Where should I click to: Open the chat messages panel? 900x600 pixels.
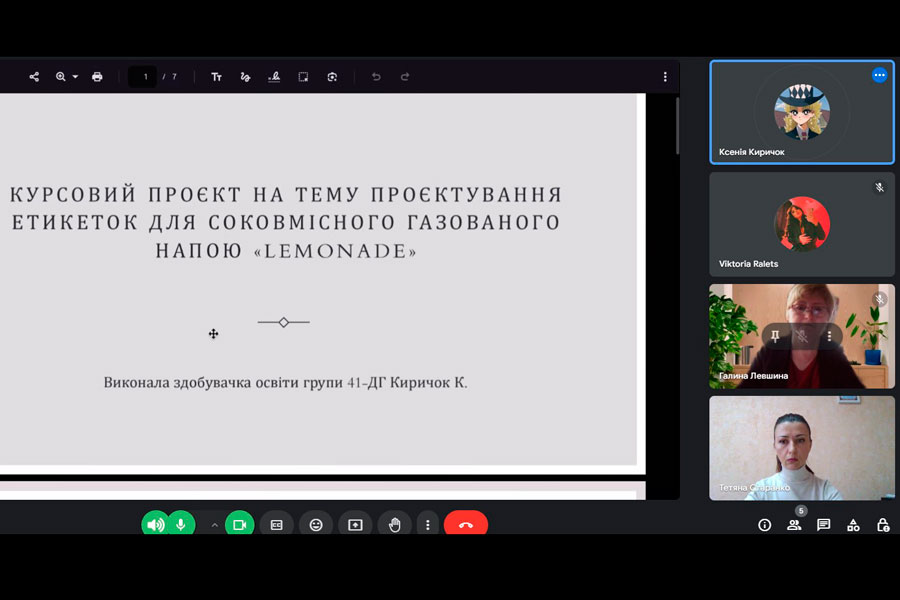click(824, 525)
